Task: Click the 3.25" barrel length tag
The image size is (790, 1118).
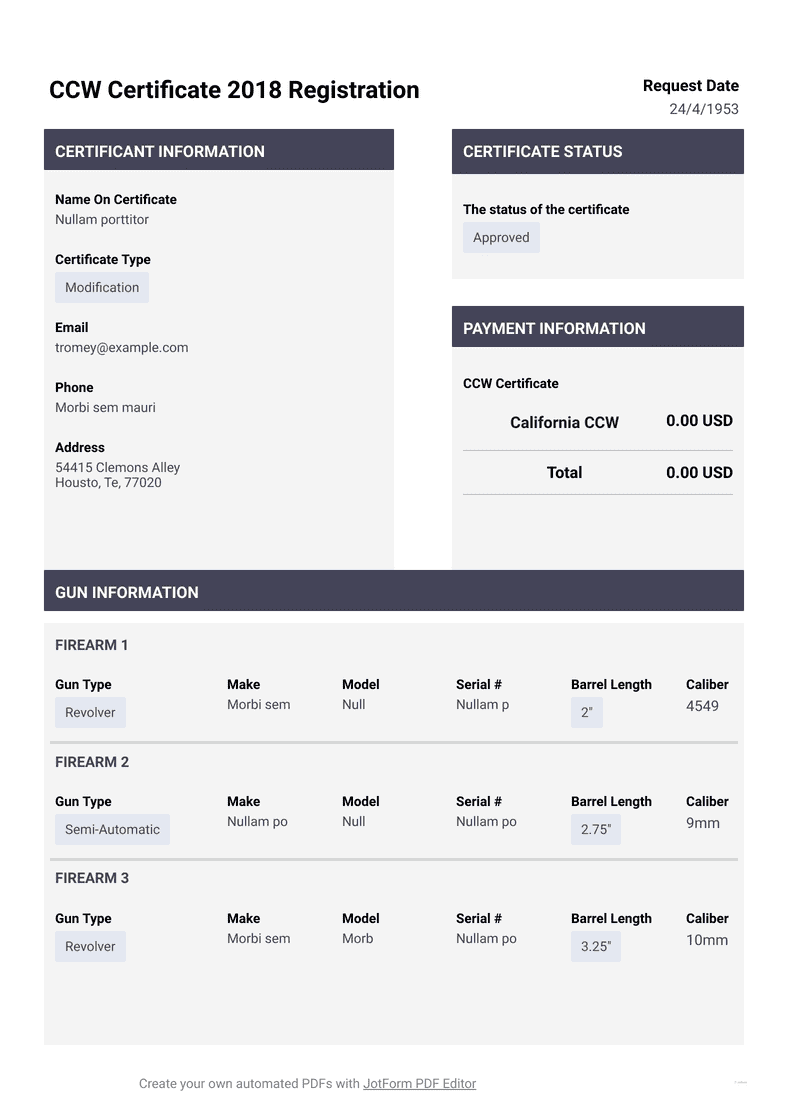Action: [596, 947]
